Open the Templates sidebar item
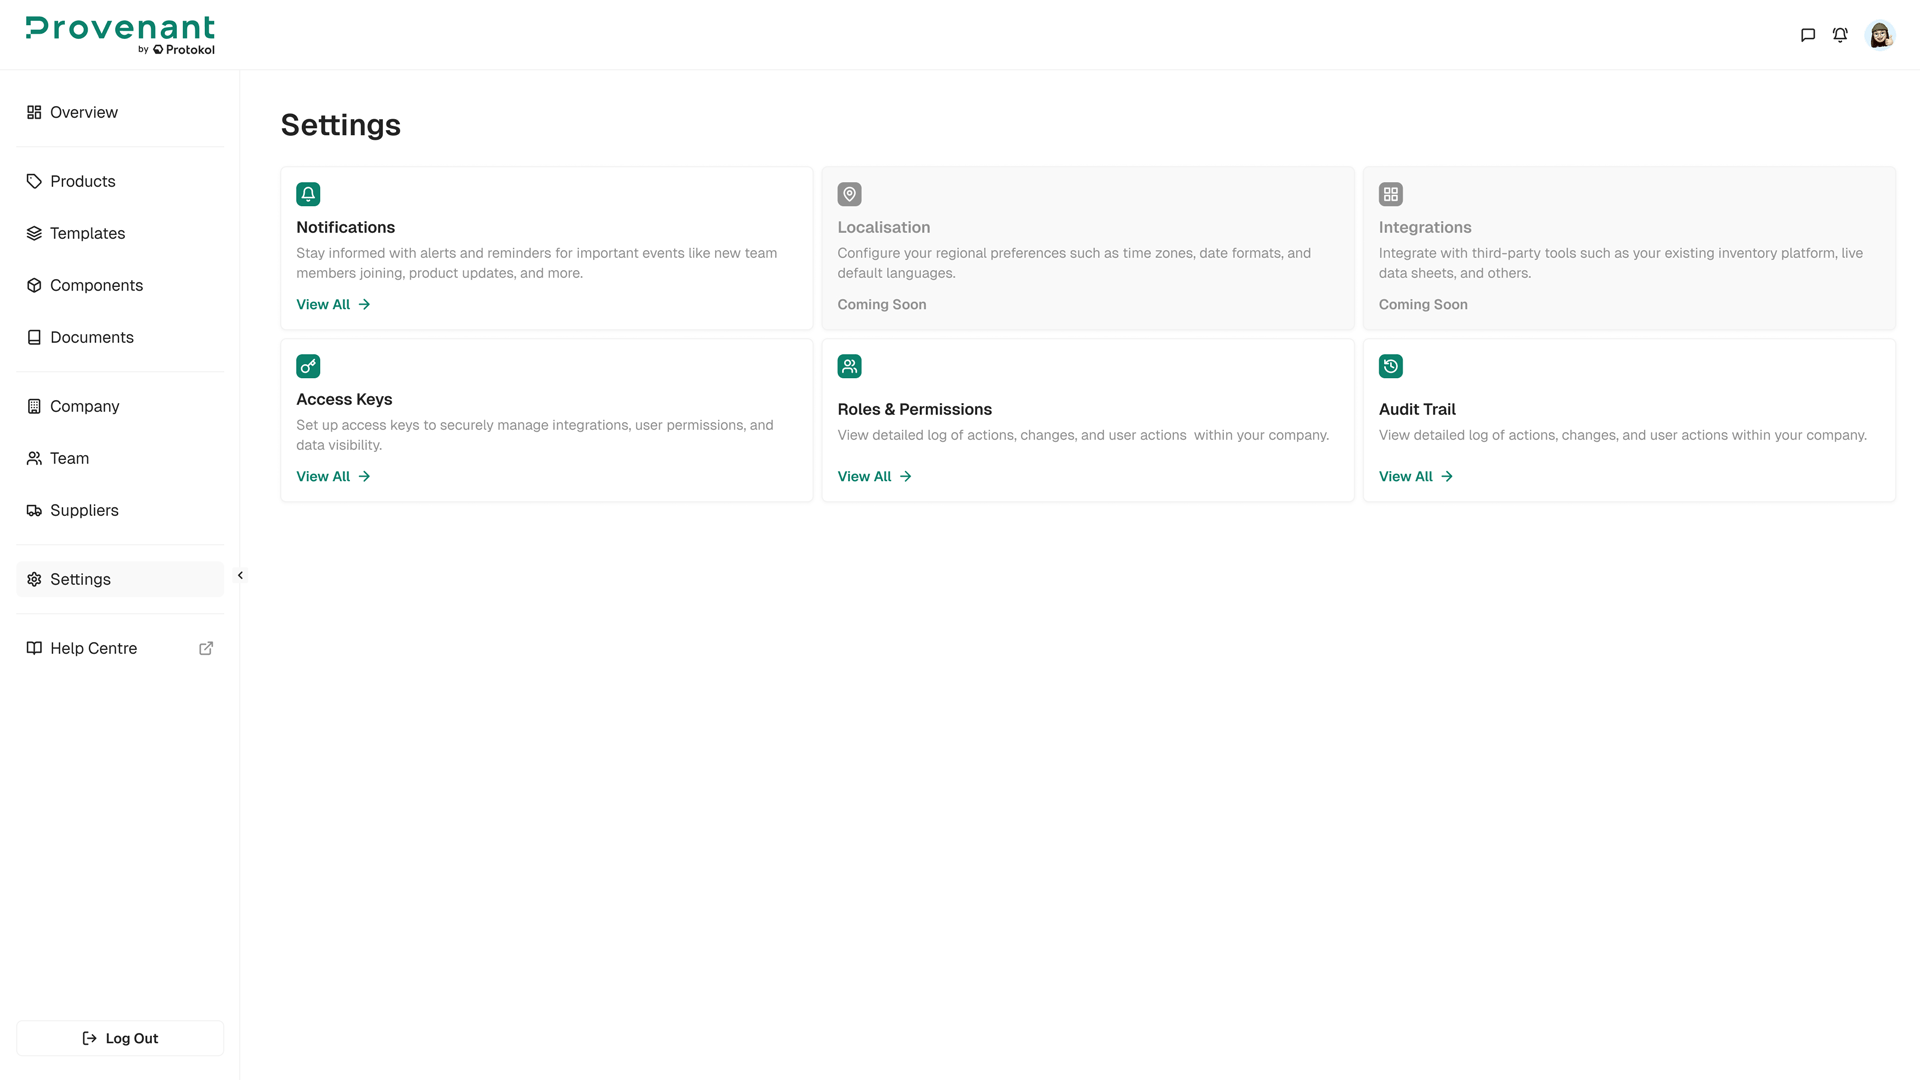The image size is (1920, 1080). (87, 233)
